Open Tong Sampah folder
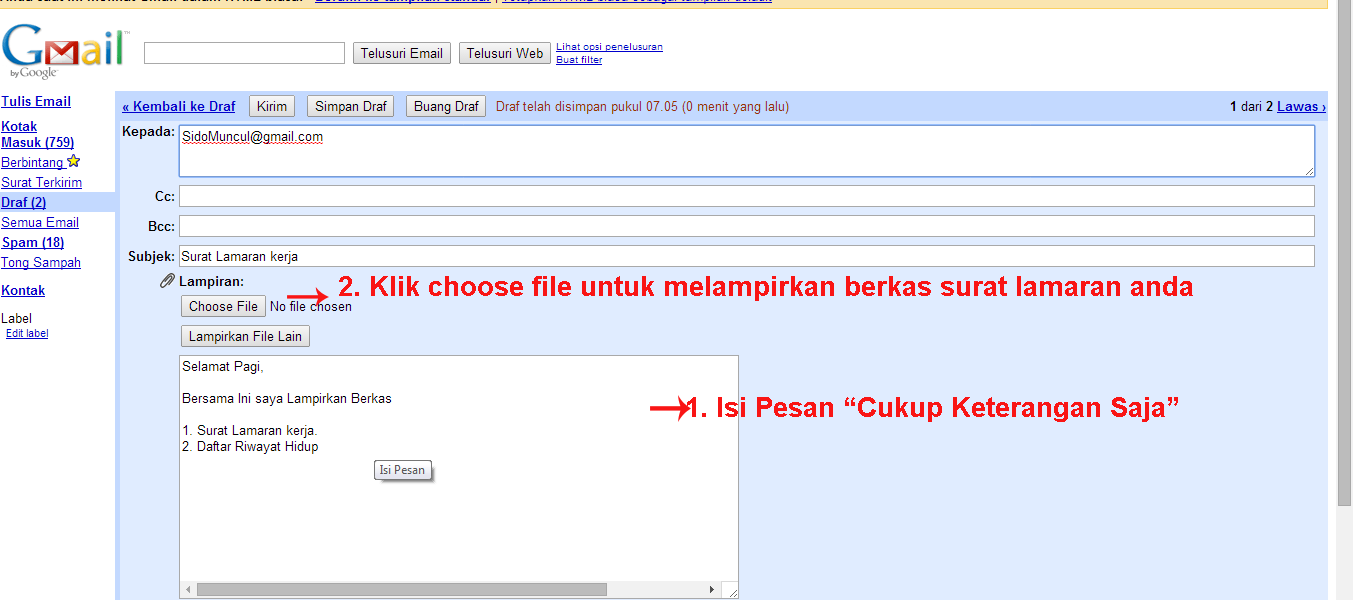 (41, 262)
